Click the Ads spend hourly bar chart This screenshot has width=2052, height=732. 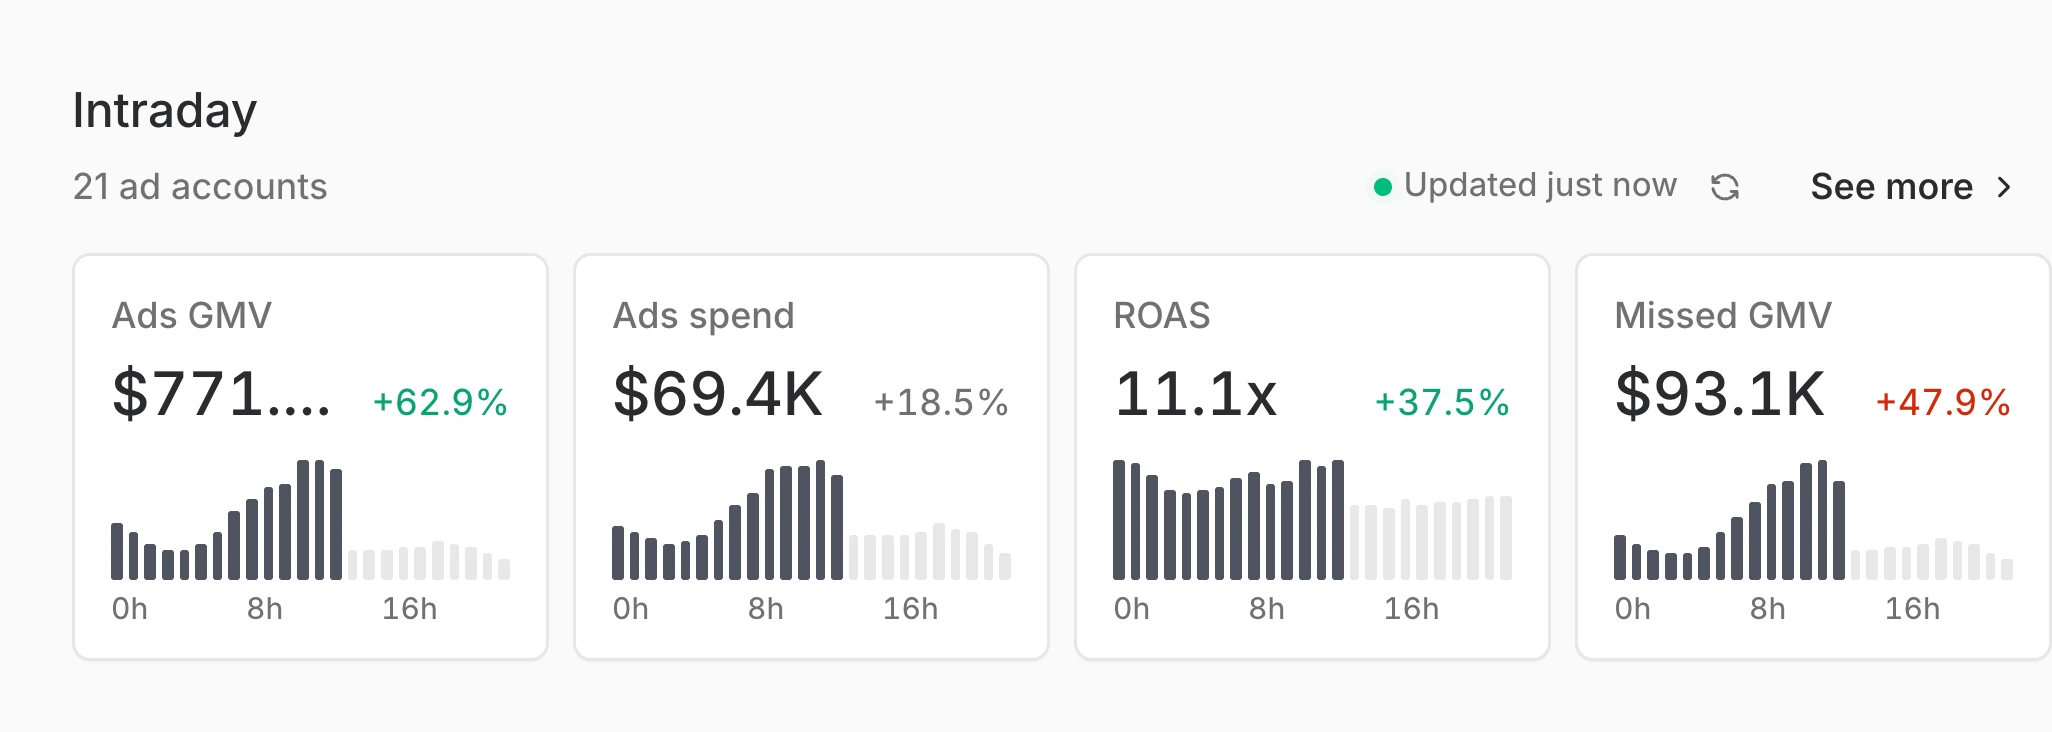pyautogui.click(x=812, y=520)
